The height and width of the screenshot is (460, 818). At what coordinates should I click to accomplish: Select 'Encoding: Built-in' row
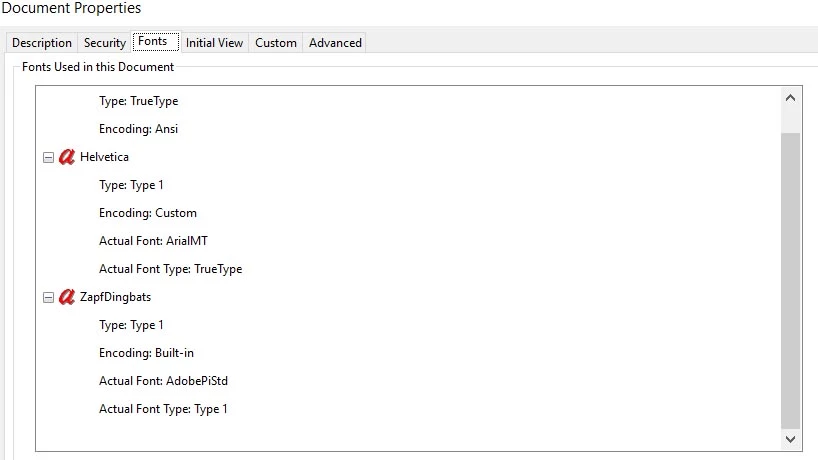click(x=146, y=353)
